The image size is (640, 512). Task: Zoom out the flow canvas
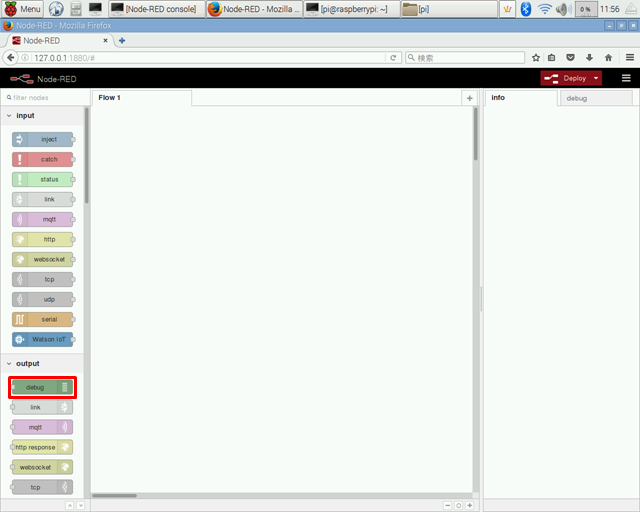(x=447, y=505)
